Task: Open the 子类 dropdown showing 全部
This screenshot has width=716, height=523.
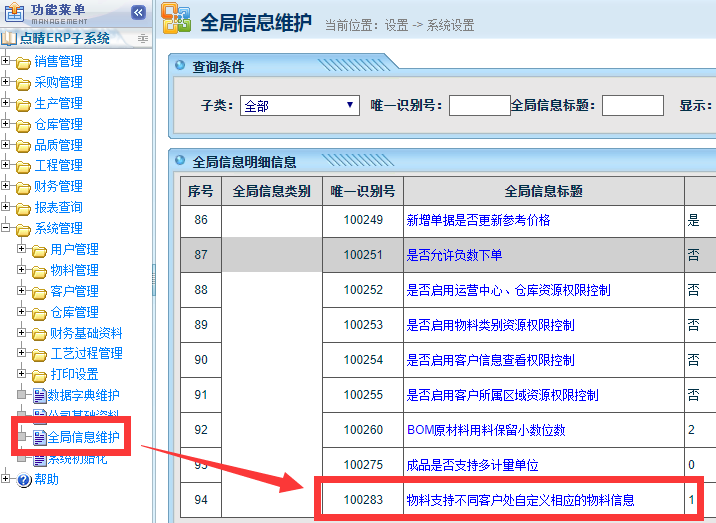Action: 299,105
